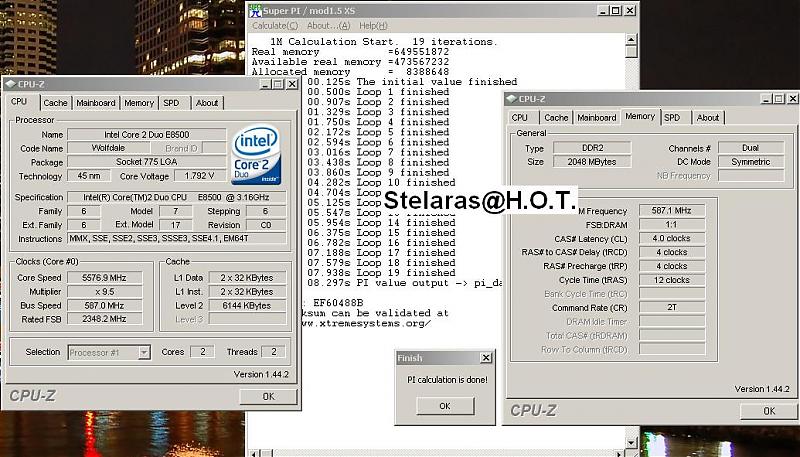Click the Channels # value Dual

tap(751, 148)
